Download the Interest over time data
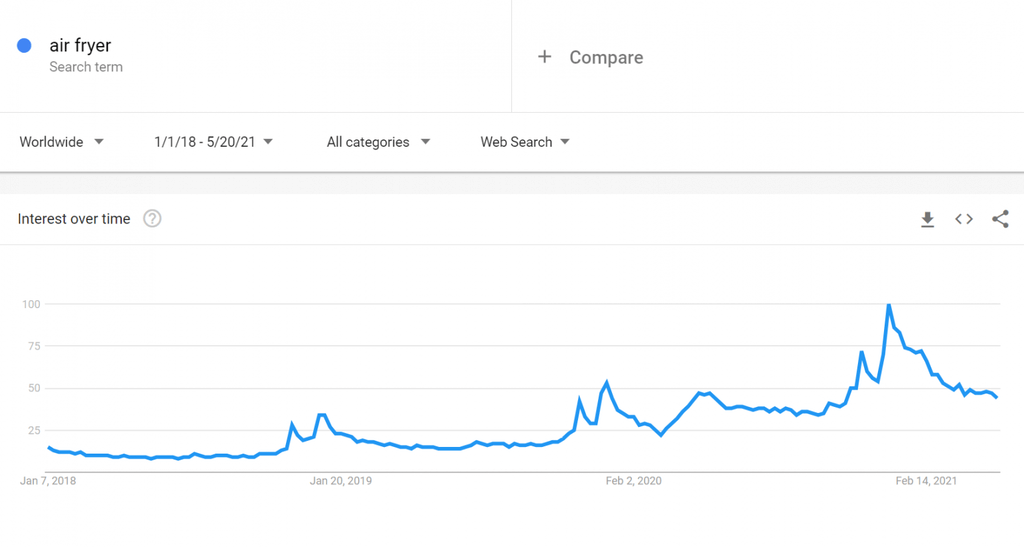 (x=927, y=219)
